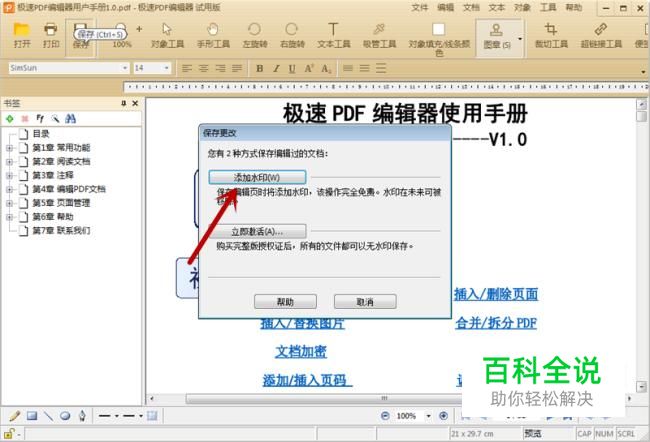Select the 对象工具 arrow tool
The image size is (650, 442).
coord(167,35)
